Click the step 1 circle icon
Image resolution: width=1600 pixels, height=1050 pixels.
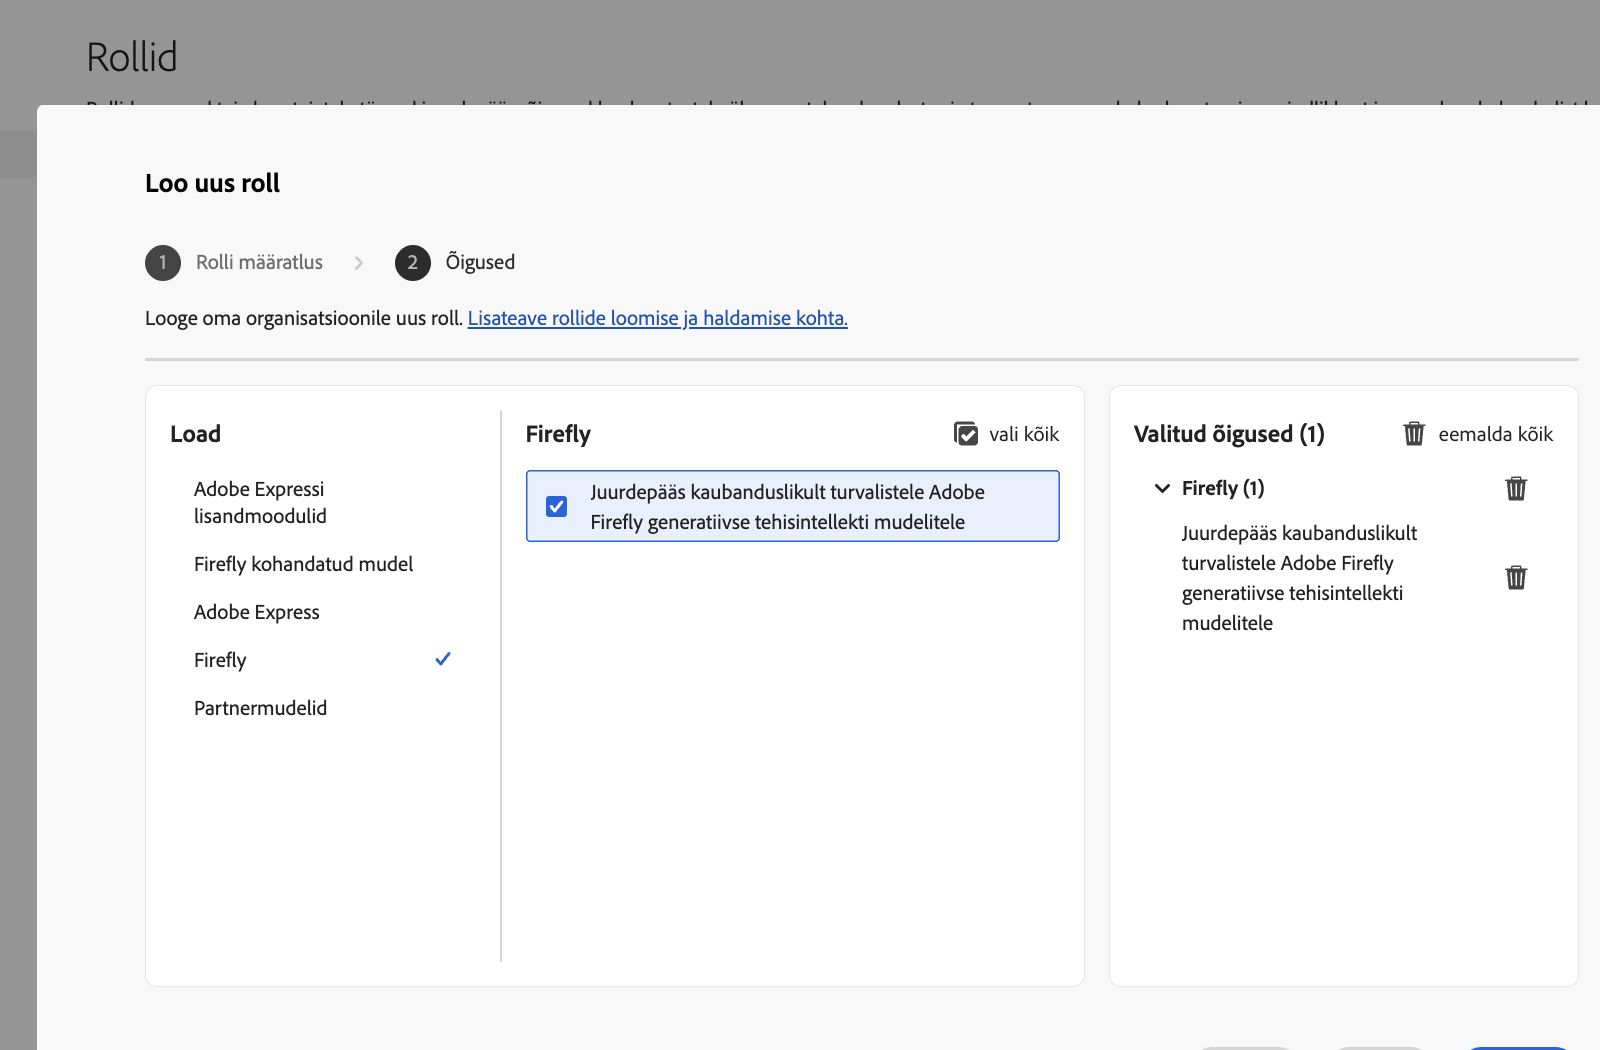tap(163, 263)
